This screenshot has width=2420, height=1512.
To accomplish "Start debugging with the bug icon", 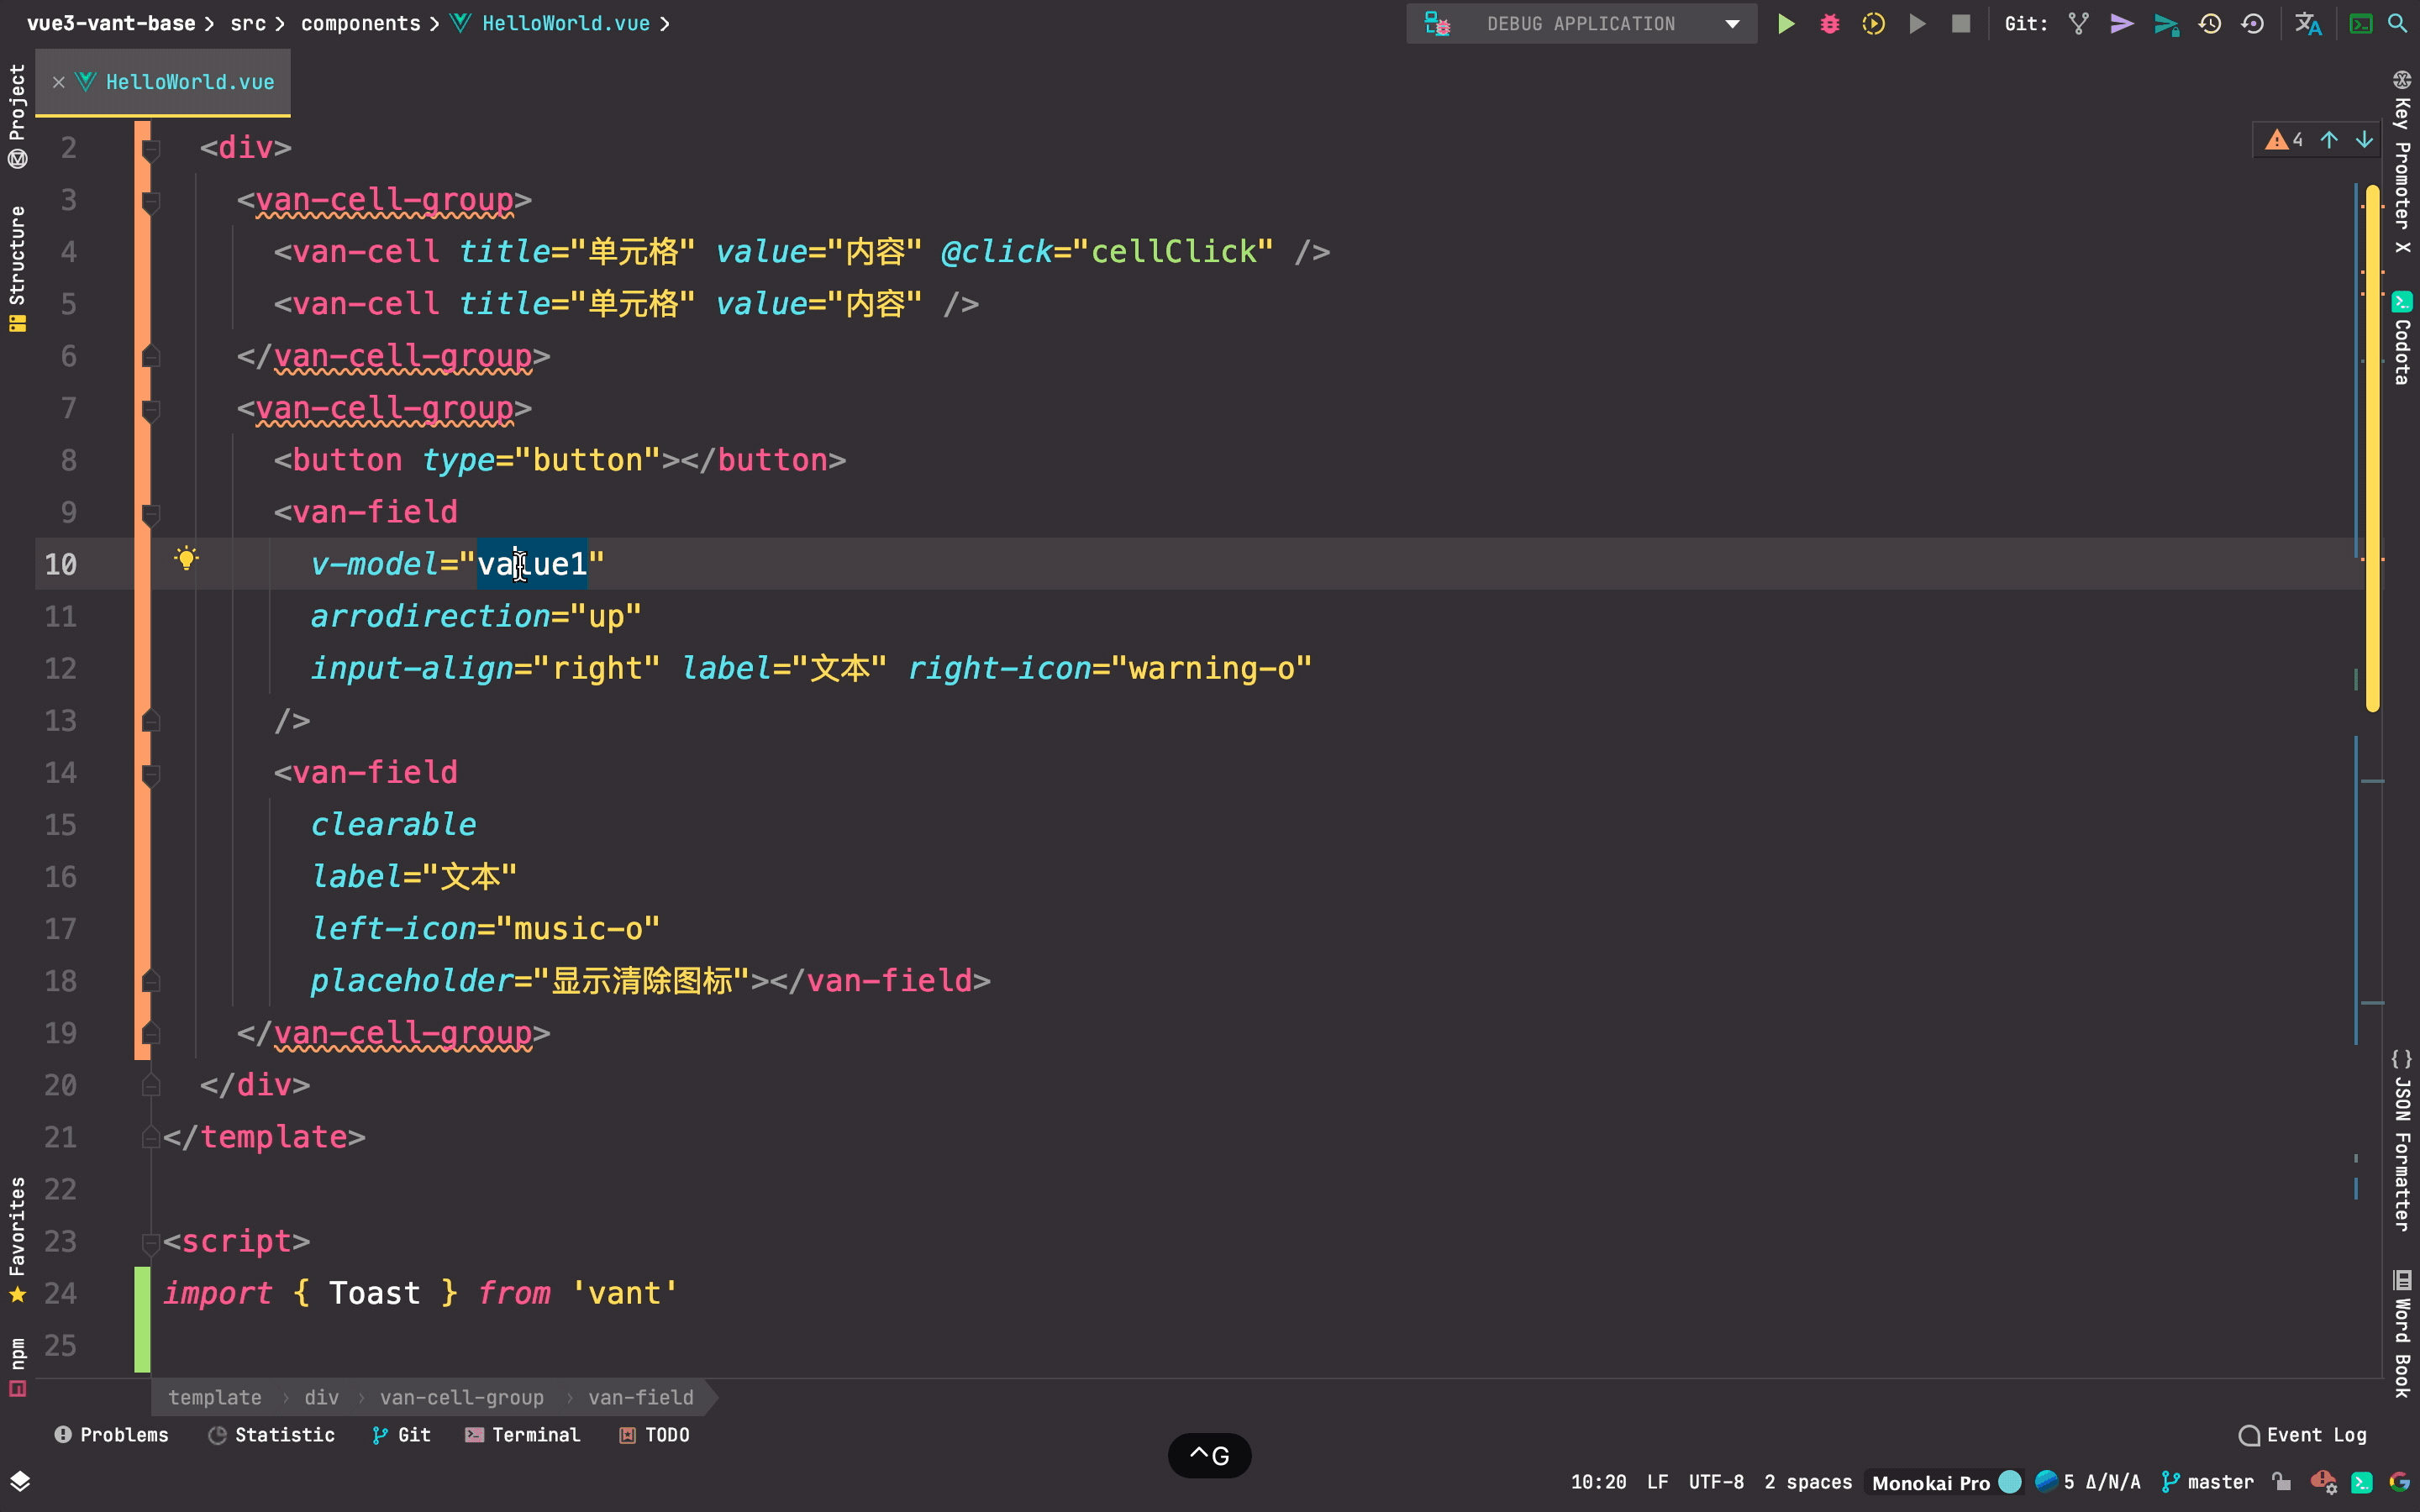I will pos(1829,24).
